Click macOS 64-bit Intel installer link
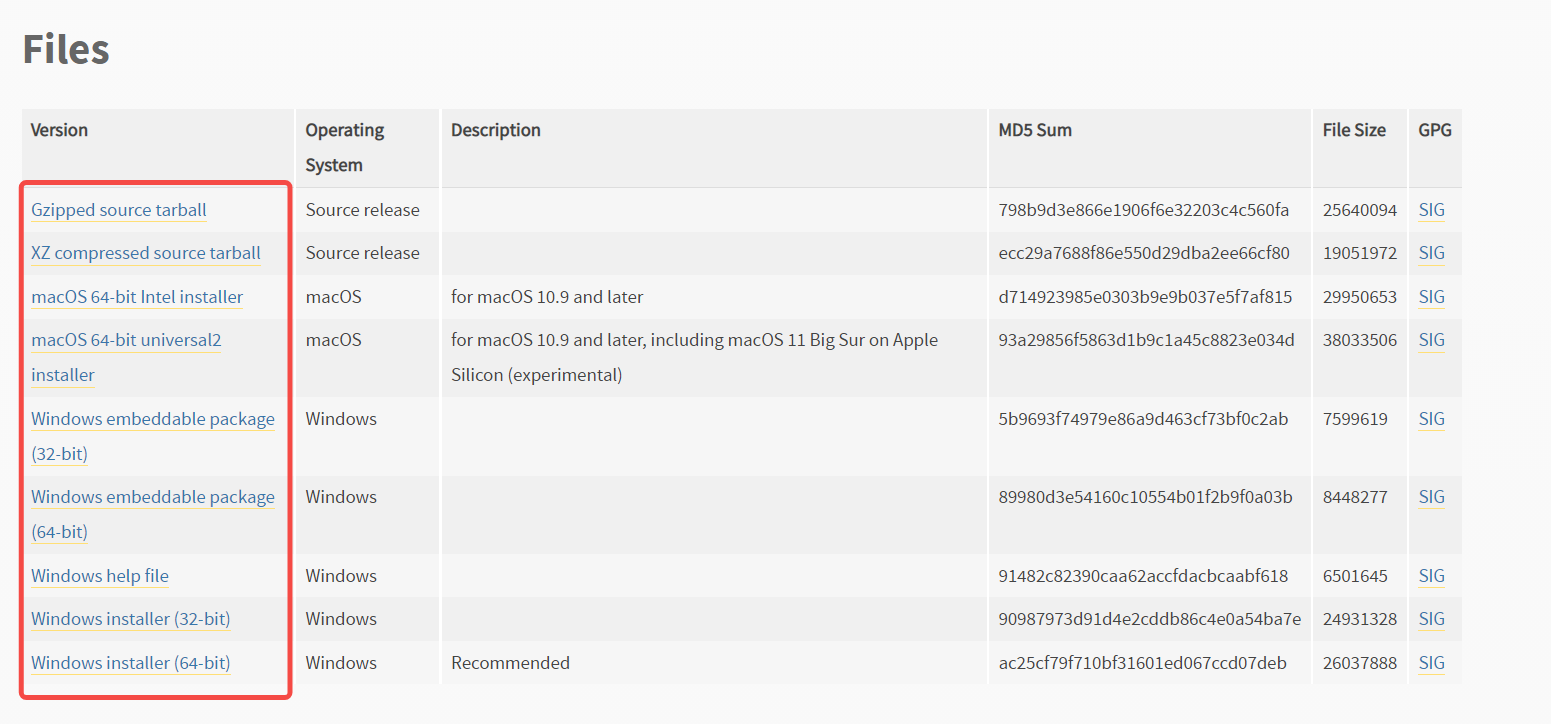Image resolution: width=1551 pixels, height=724 pixels. tap(137, 297)
